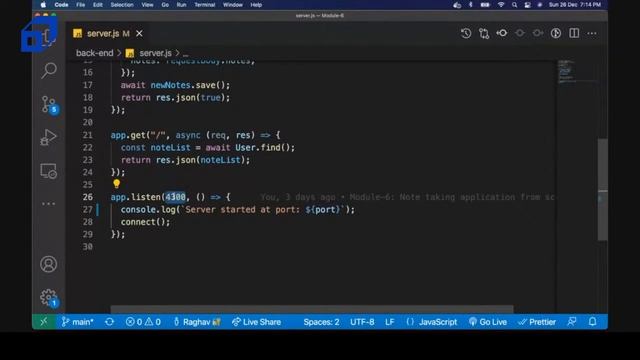Open the Selection menu
Screen dimensions: 640x360
tap(122, 5)
